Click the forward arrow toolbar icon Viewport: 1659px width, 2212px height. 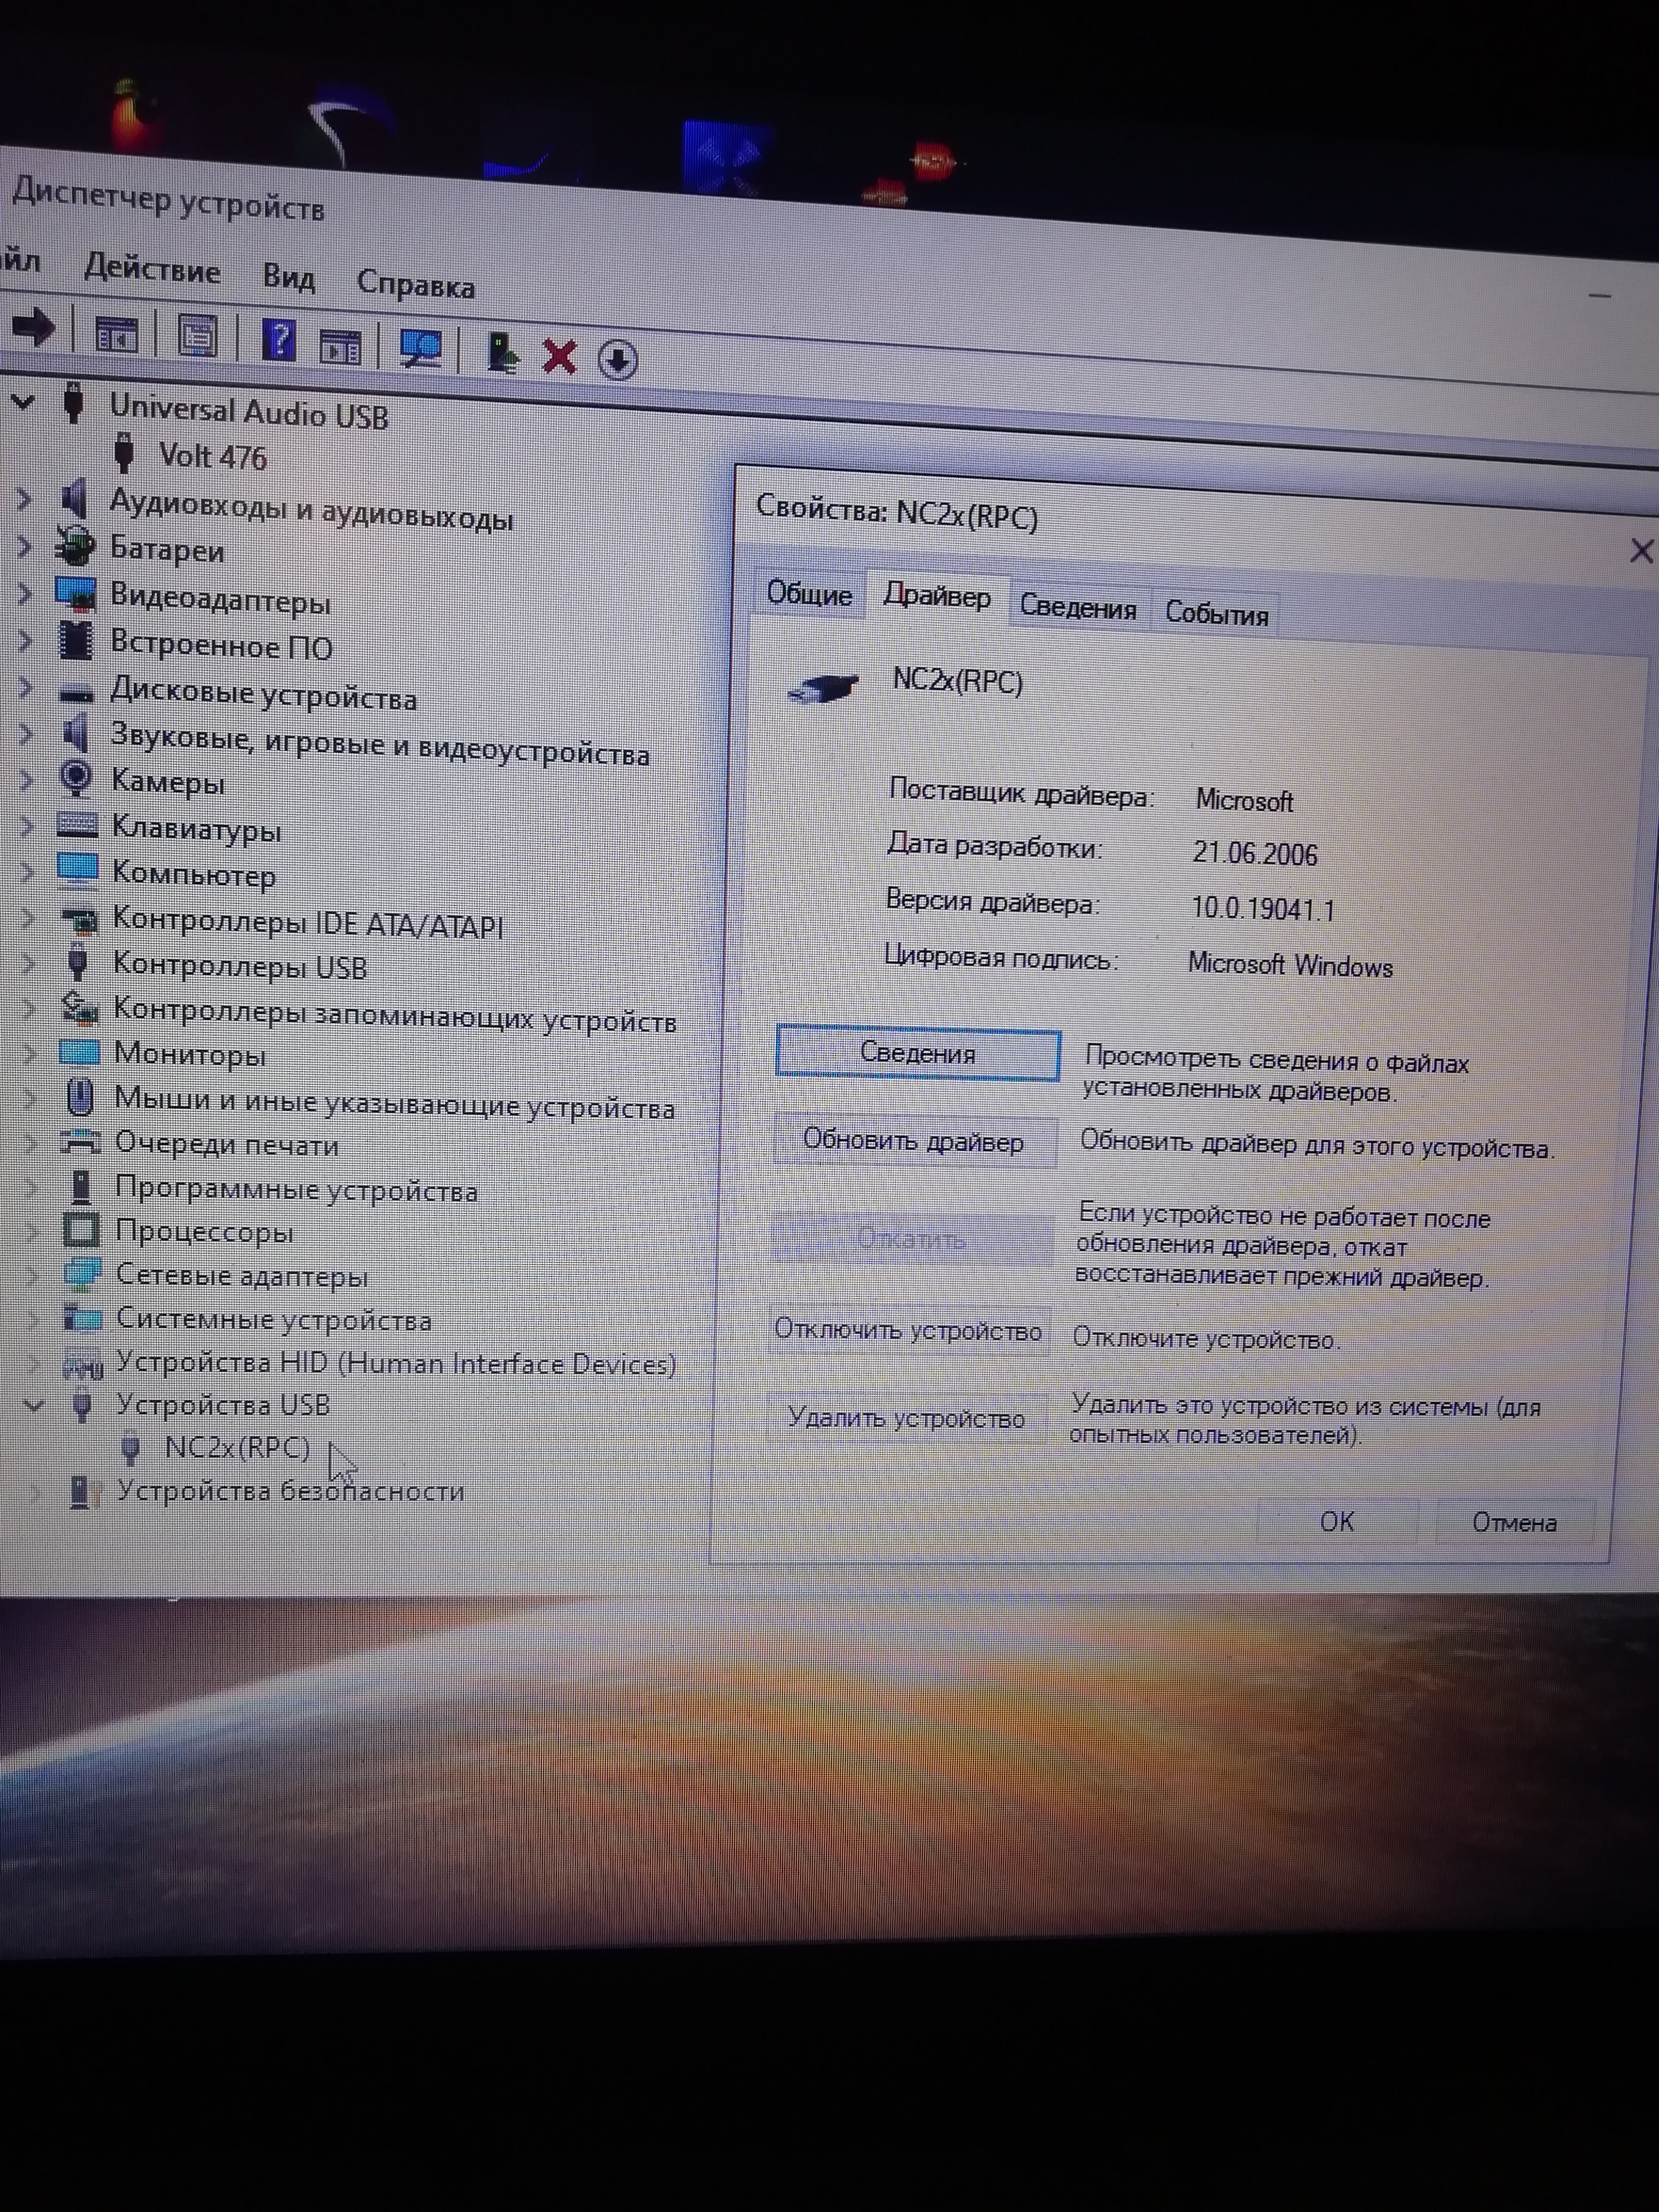click(35, 326)
